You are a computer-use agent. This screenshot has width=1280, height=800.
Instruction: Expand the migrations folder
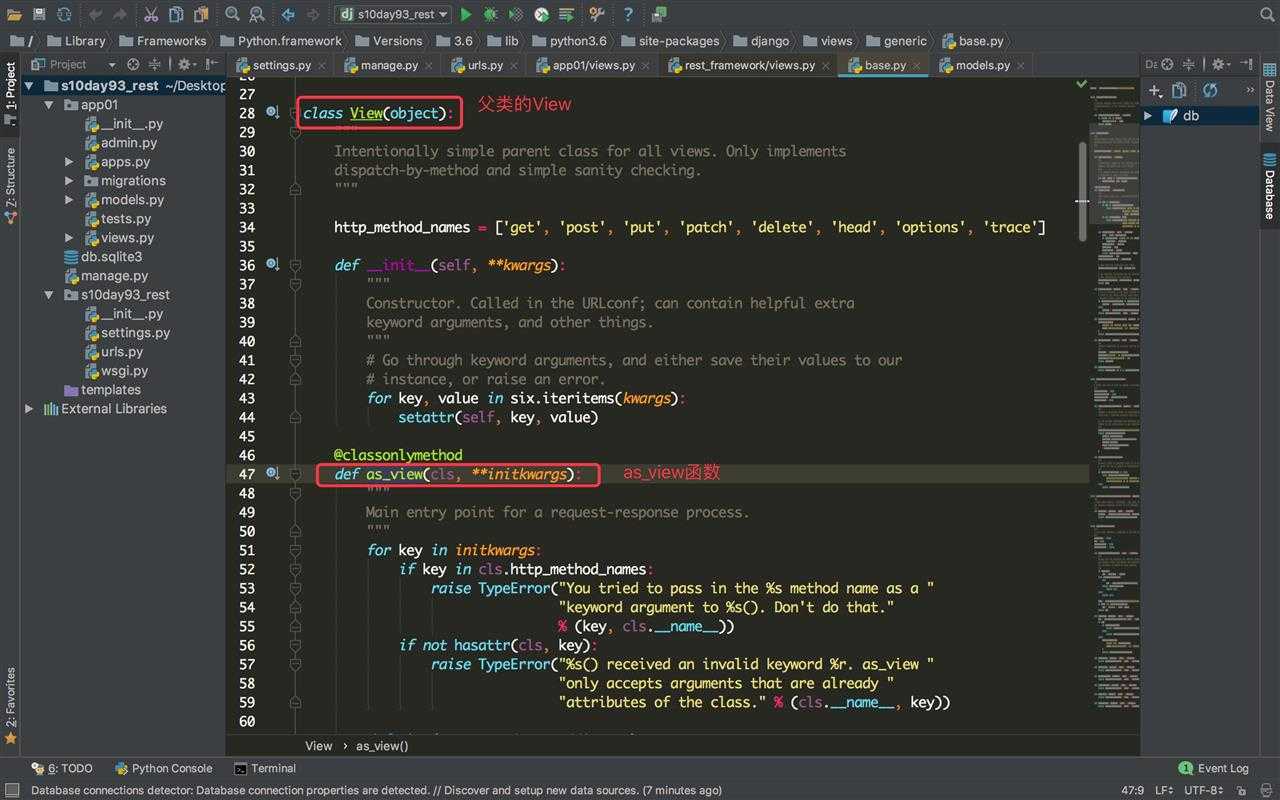pos(69,181)
